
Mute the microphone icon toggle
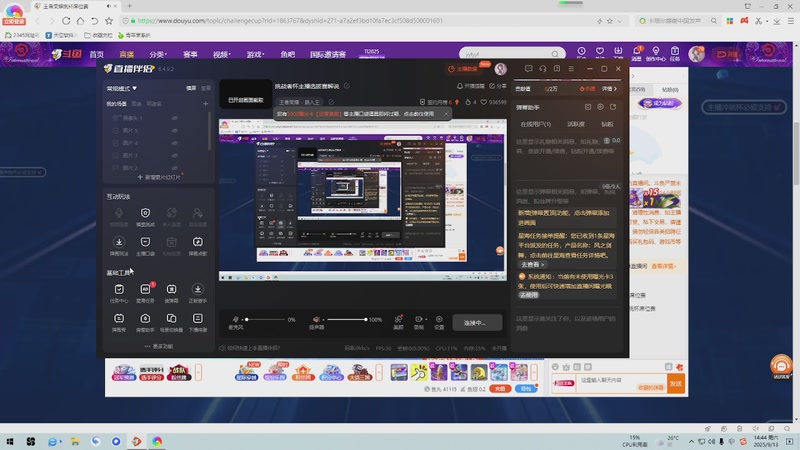(x=235, y=319)
